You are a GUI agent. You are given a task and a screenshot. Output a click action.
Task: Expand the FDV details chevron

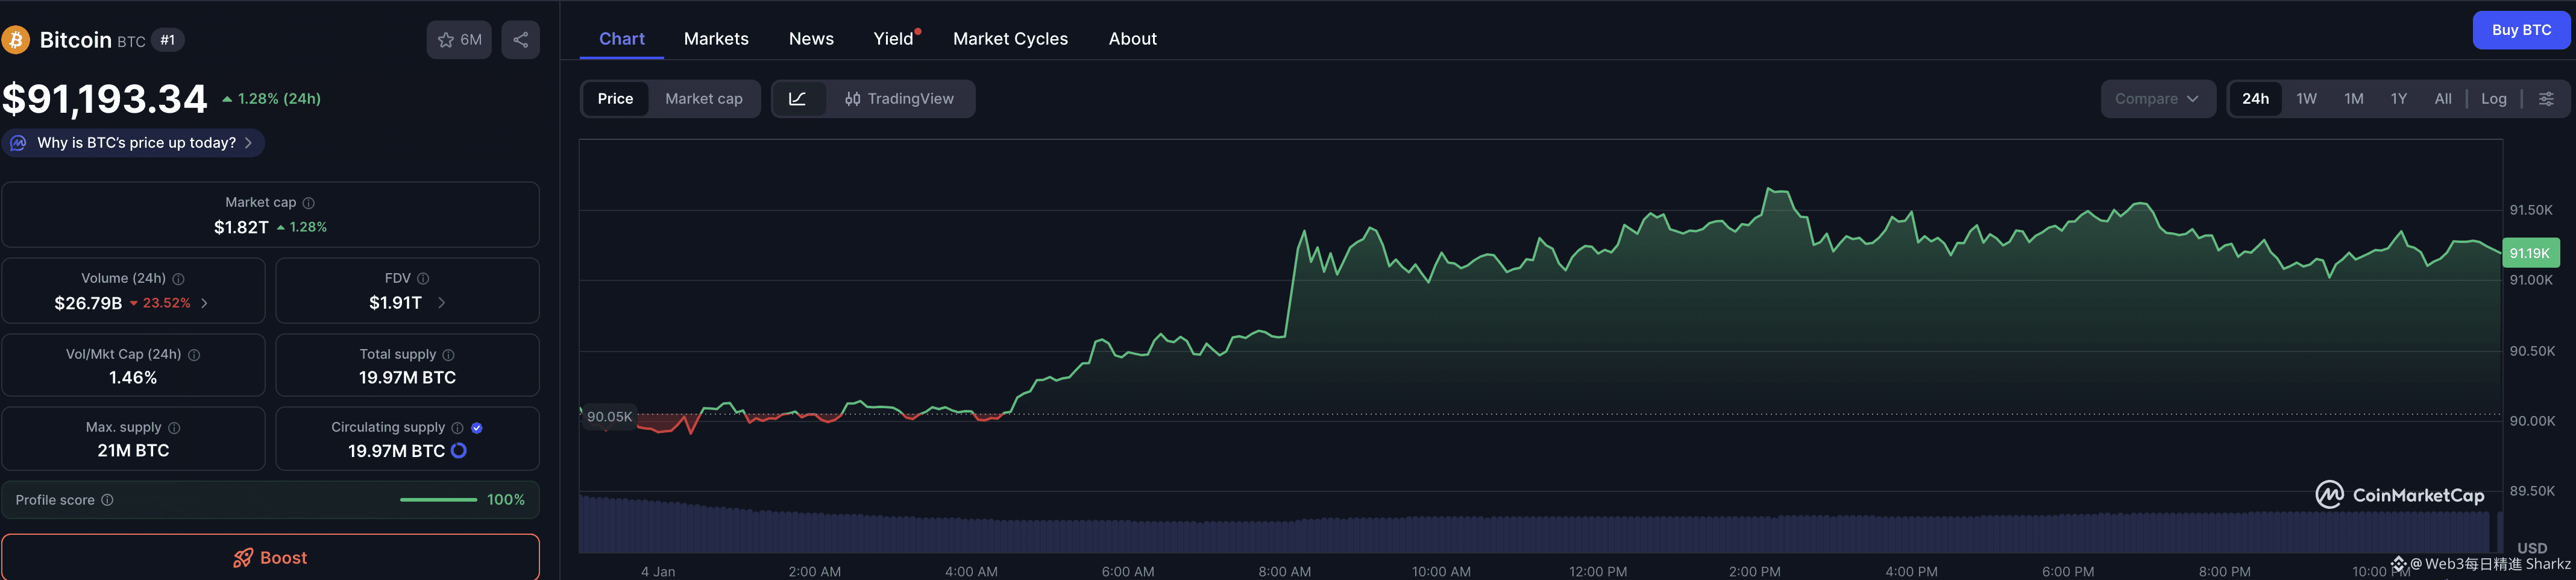(441, 303)
